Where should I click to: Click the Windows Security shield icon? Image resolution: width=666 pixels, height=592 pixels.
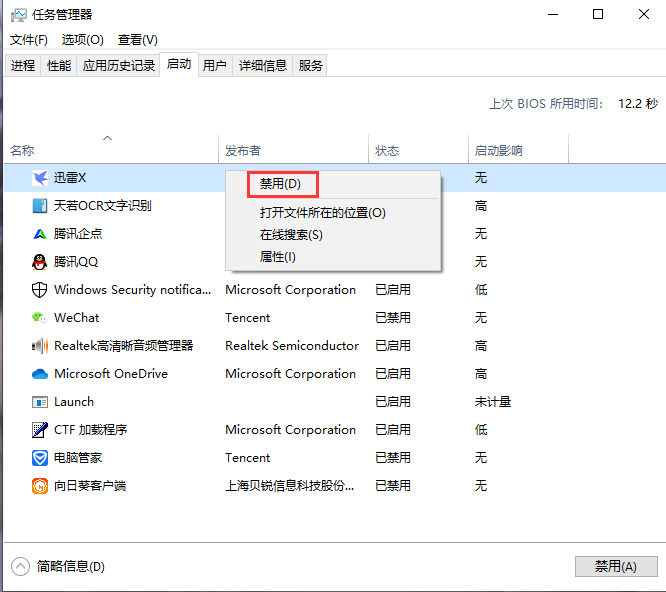[40, 290]
